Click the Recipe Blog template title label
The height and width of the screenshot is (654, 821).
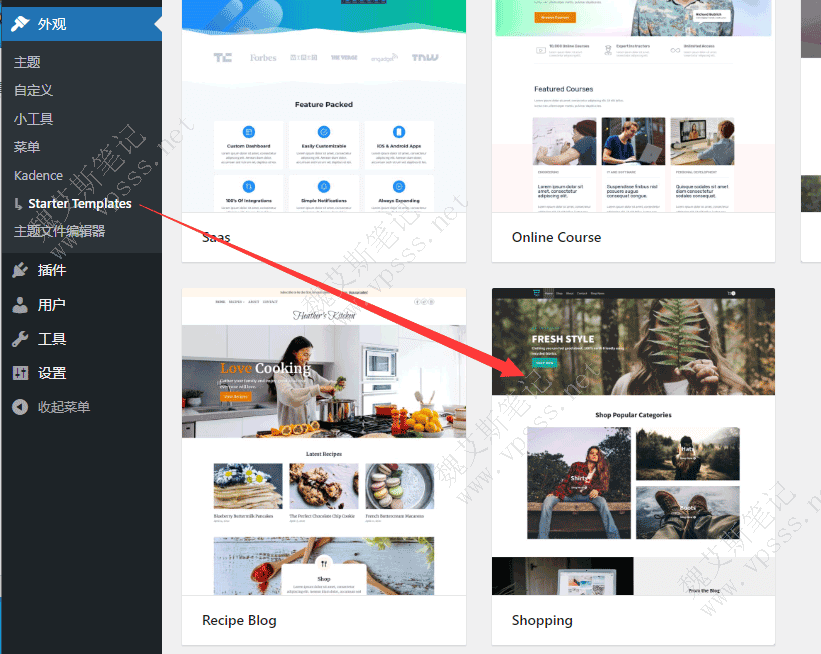[239, 620]
